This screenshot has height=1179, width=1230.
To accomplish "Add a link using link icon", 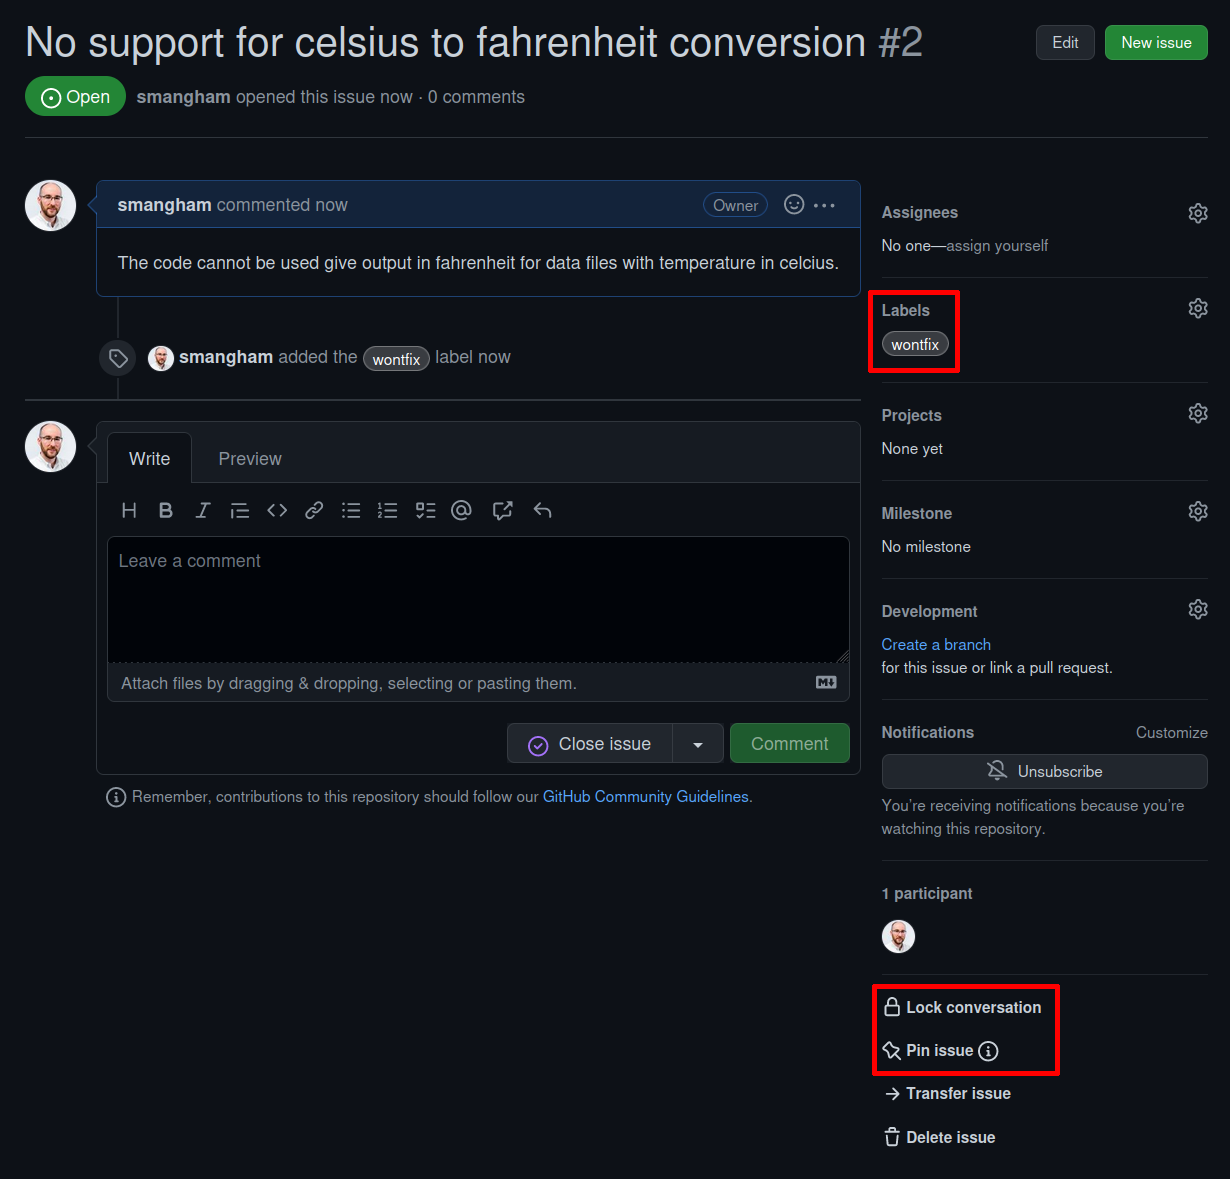I will [314, 511].
